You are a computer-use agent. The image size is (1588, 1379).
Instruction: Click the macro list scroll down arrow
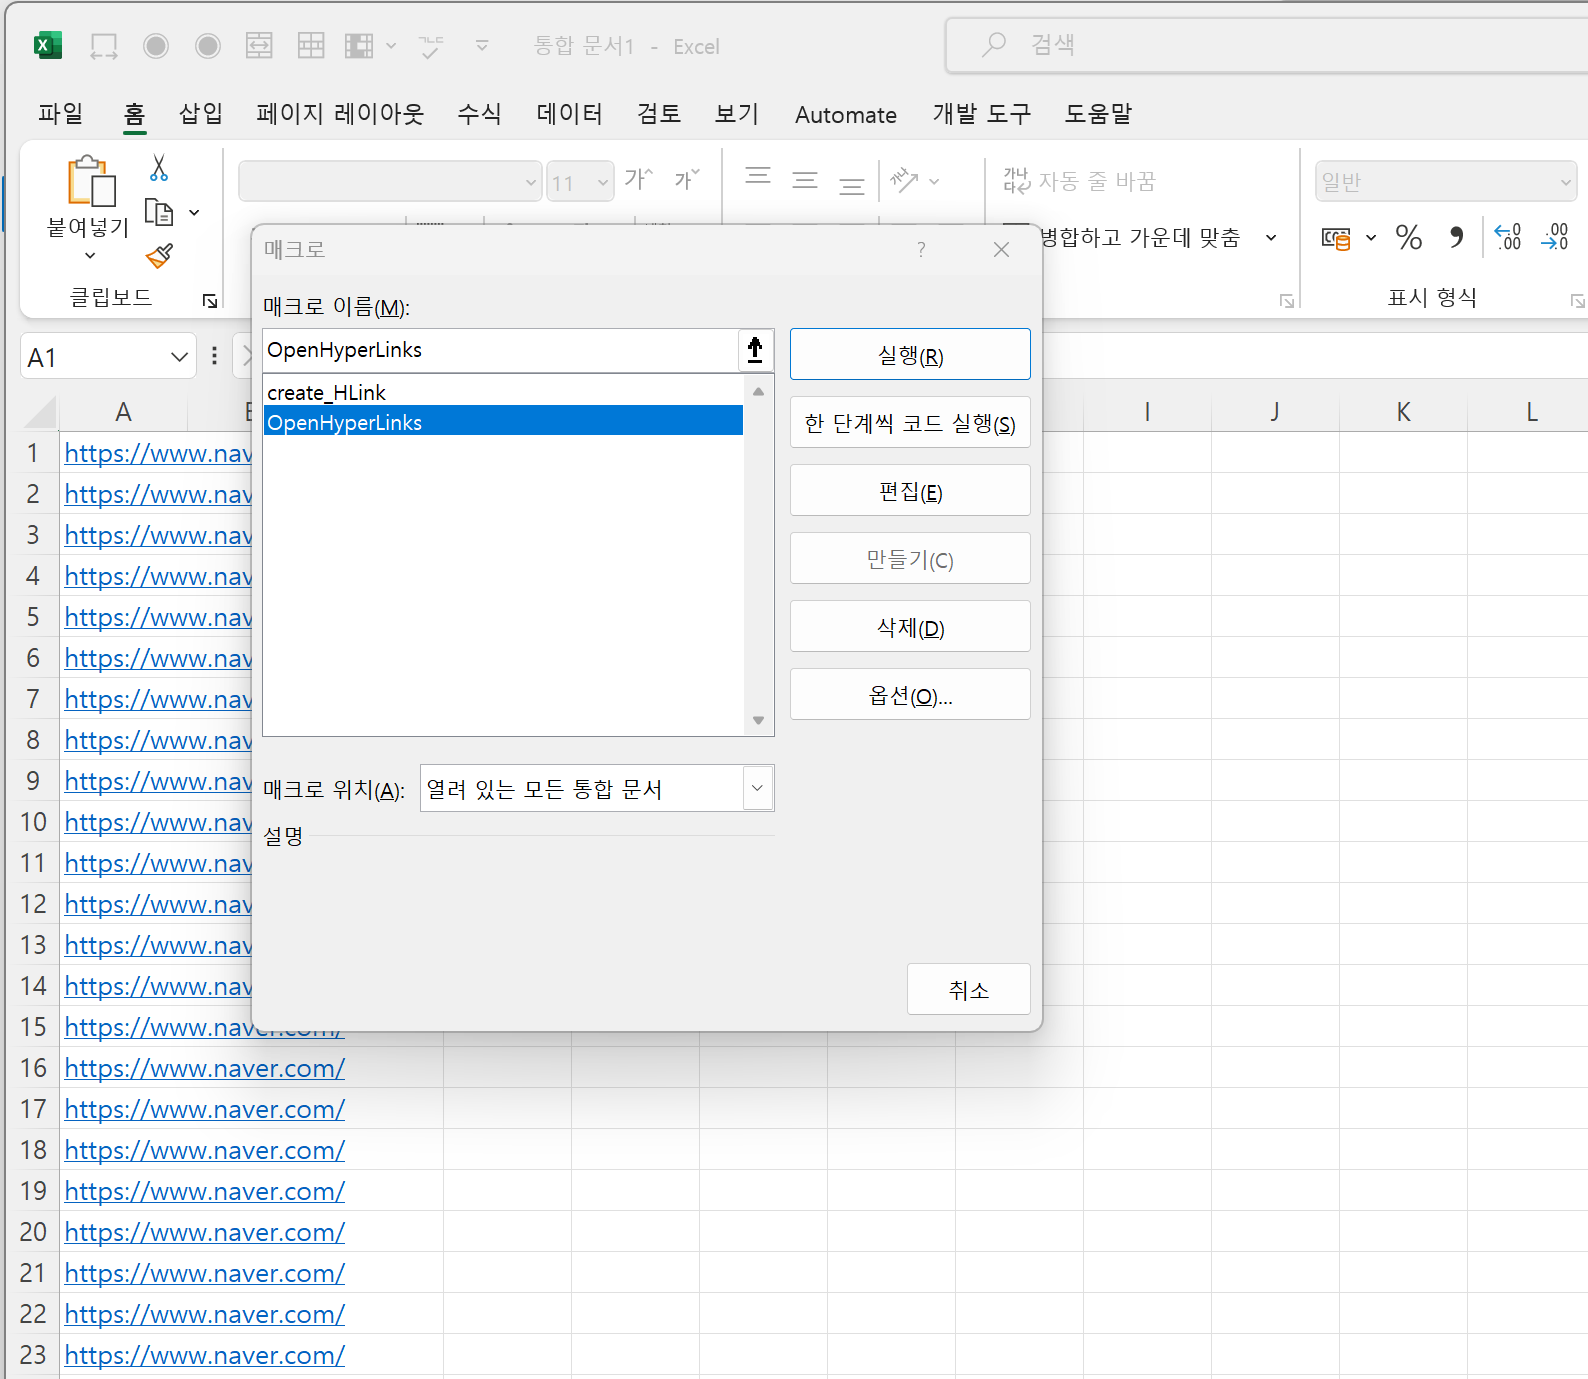tap(759, 720)
